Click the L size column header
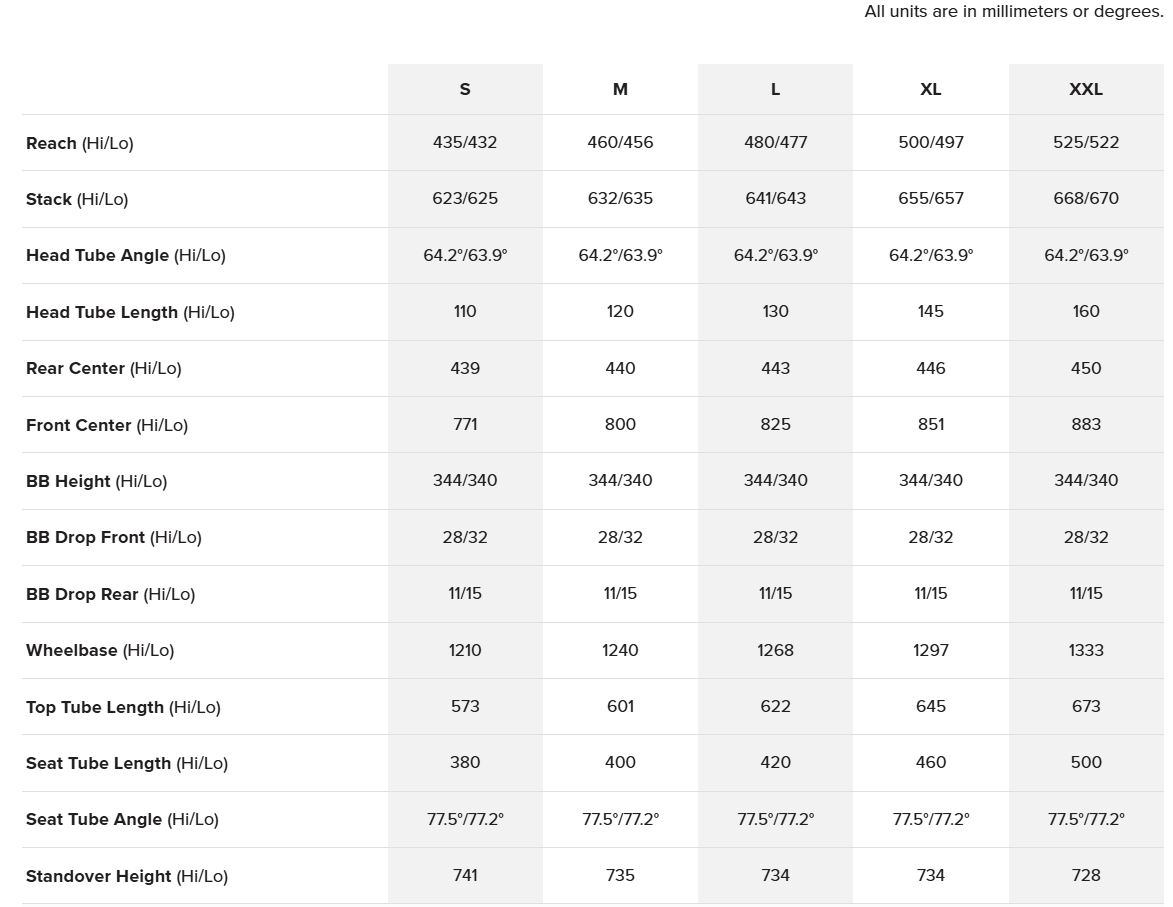 point(775,89)
